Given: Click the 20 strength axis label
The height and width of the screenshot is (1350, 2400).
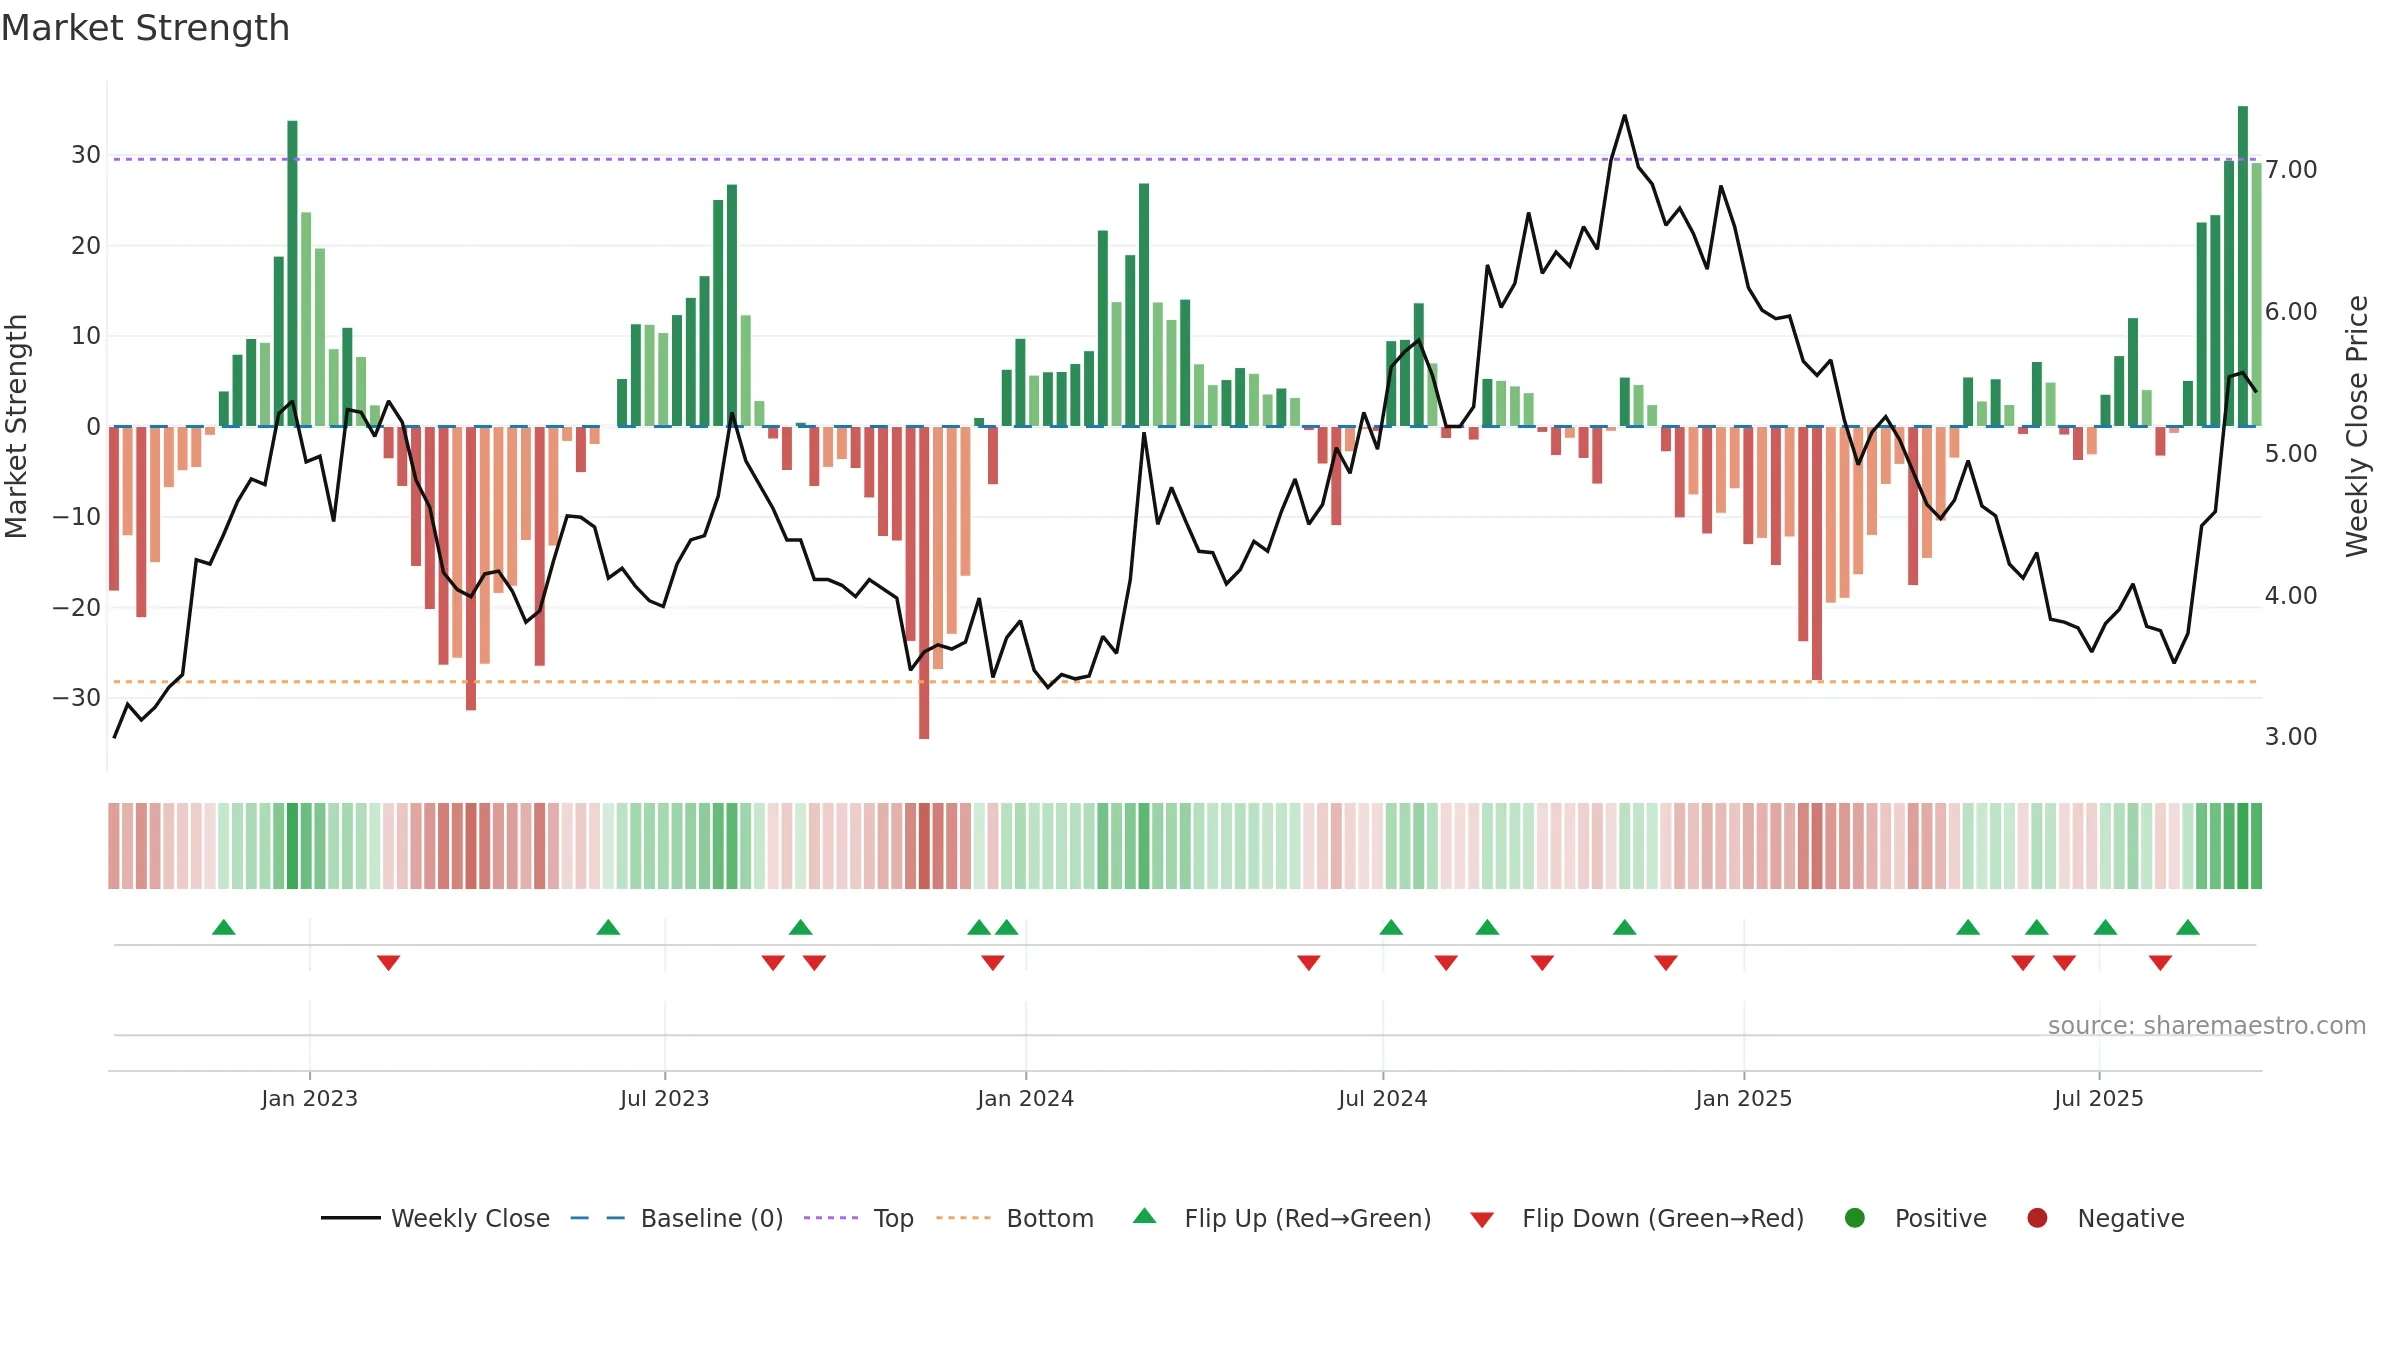Looking at the screenshot, I should tap(86, 246).
